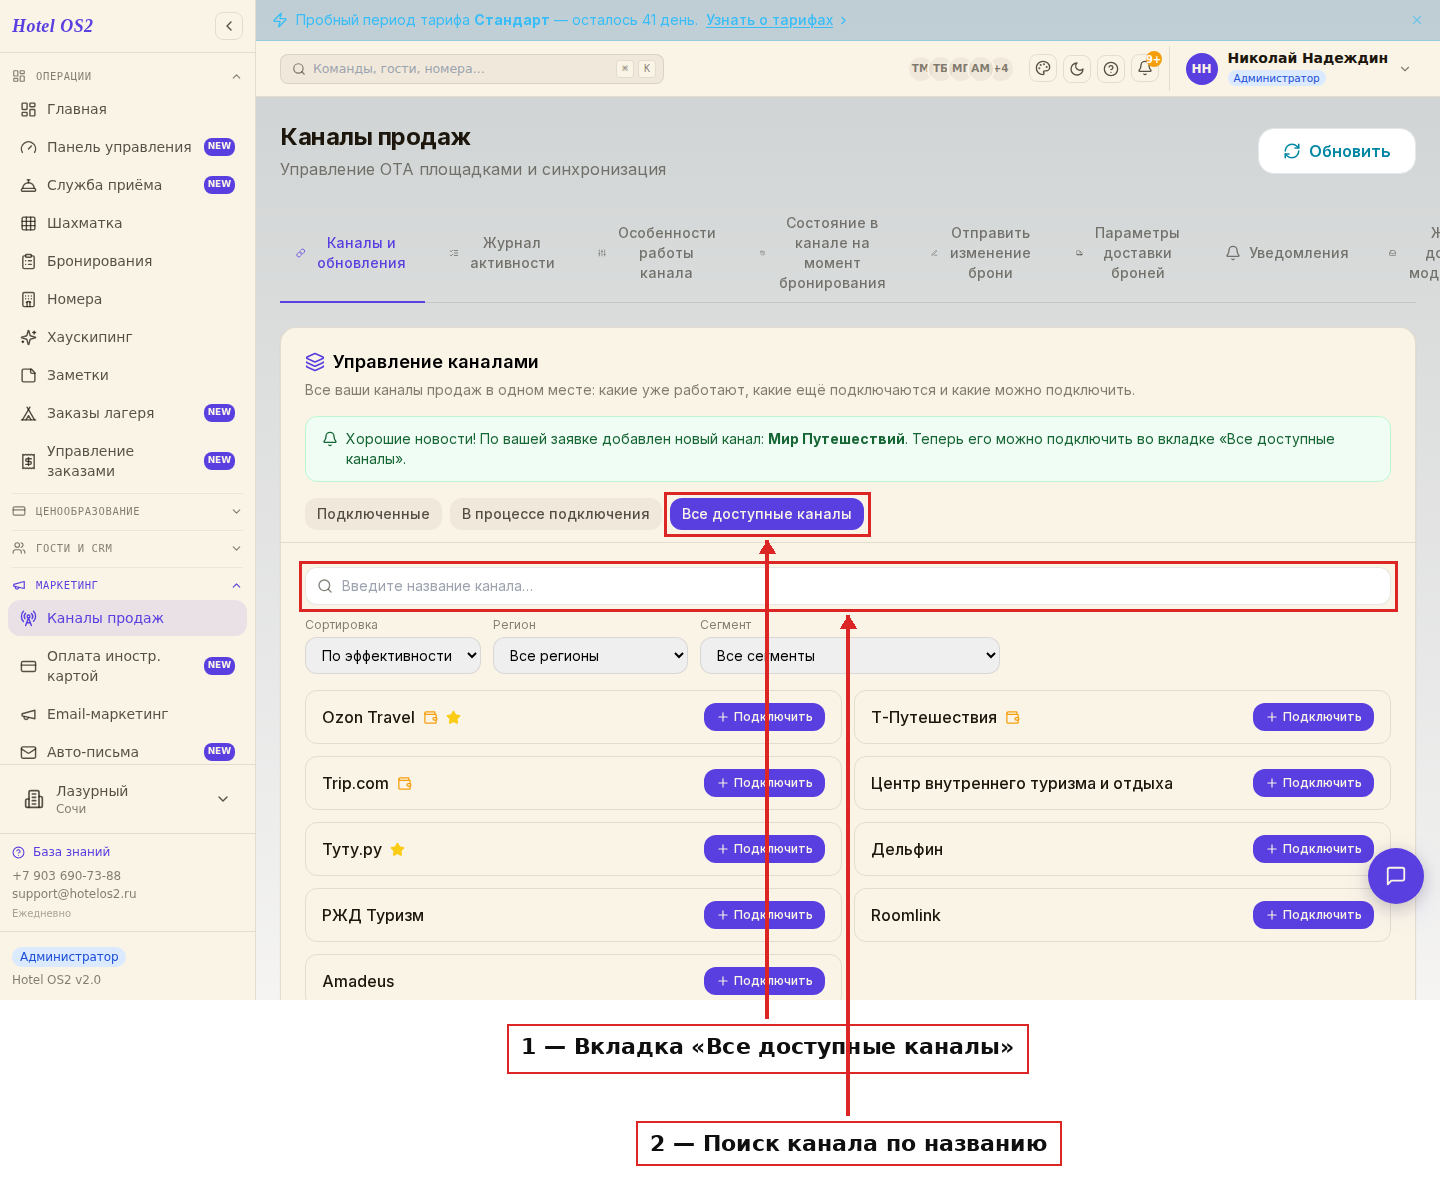
Task: Open the Все регионы region dropdown
Action: coord(590,656)
